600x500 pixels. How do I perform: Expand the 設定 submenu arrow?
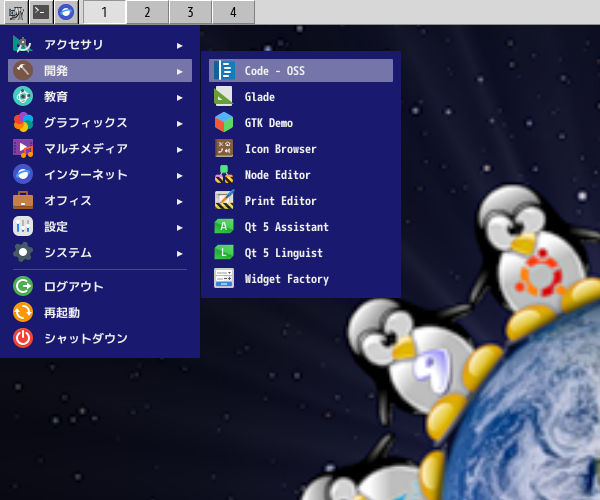click(179, 228)
